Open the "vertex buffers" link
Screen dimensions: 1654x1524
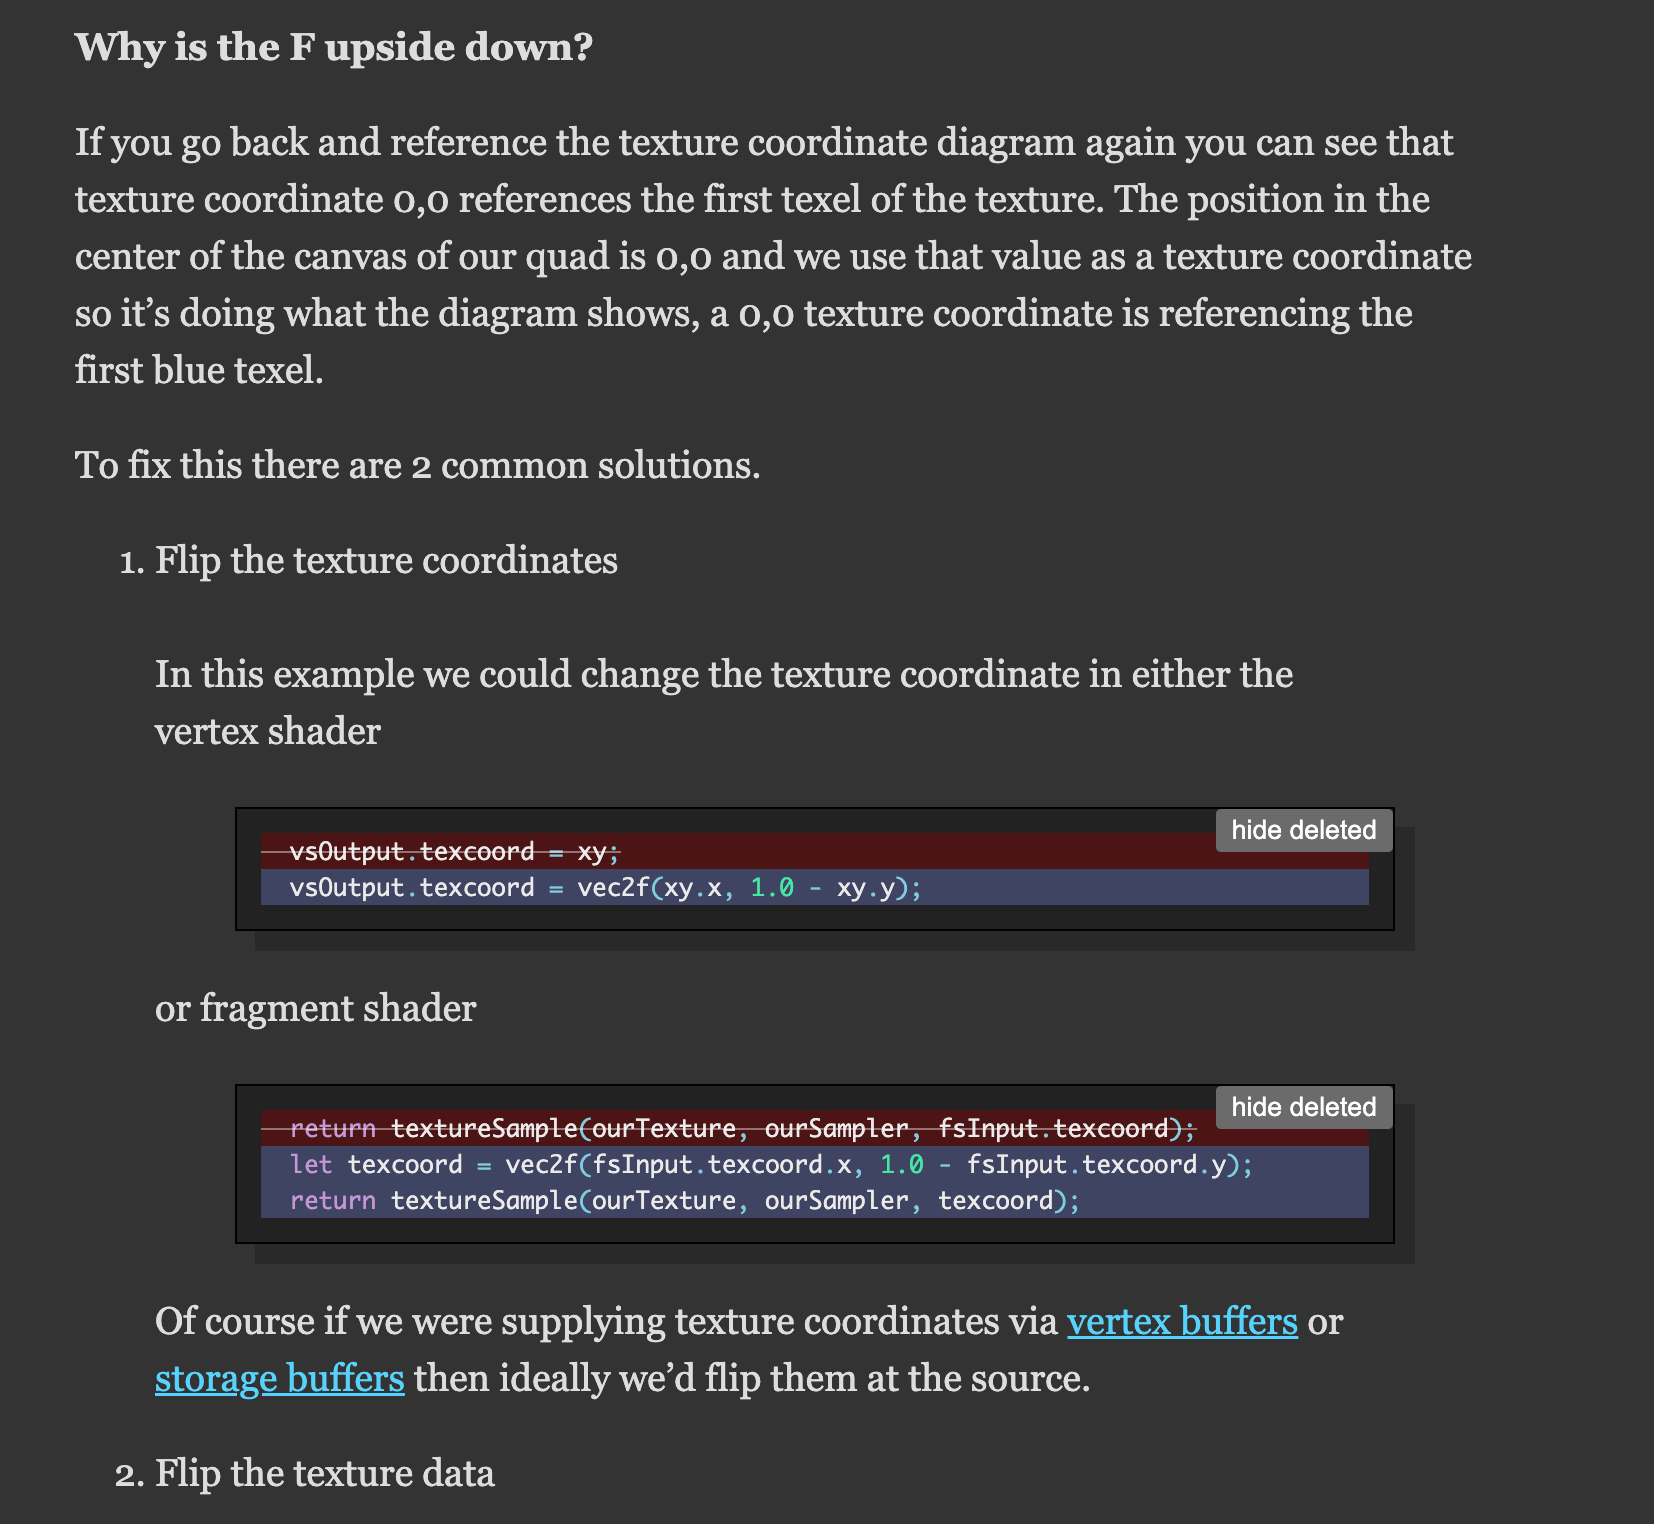(x=1182, y=1322)
